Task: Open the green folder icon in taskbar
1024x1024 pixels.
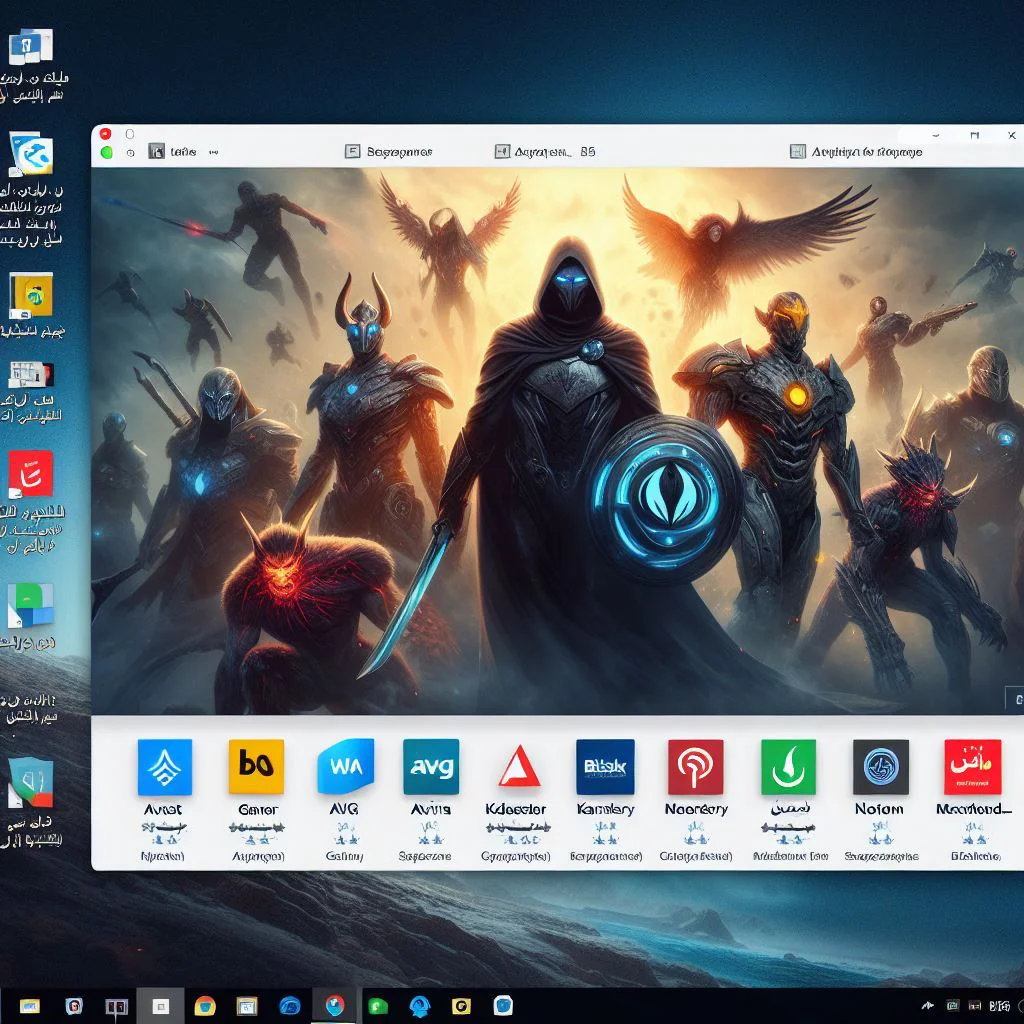Action: [378, 1006]
